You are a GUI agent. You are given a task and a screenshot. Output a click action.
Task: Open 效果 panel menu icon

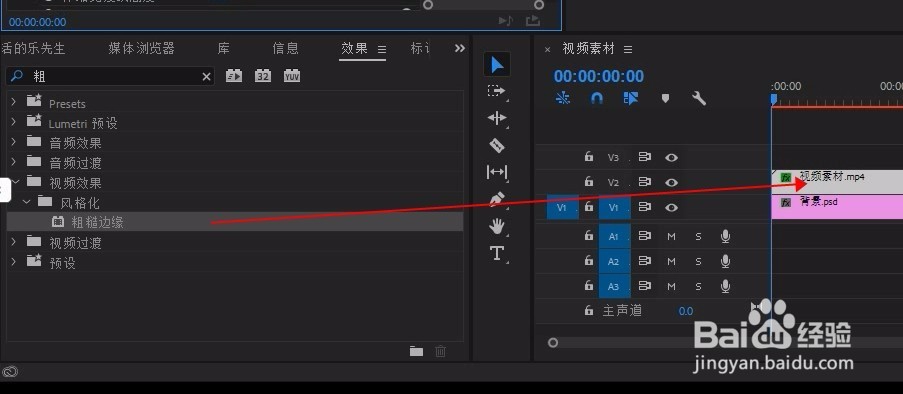tap(382, 50)
